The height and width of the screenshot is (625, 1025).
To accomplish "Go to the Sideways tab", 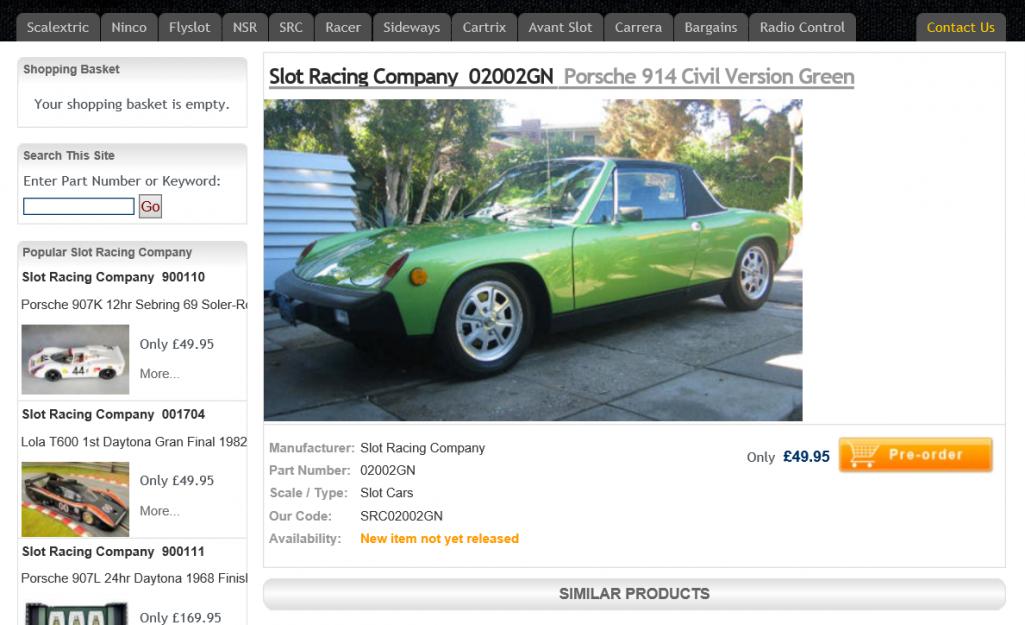I will [x=412, y=27].
